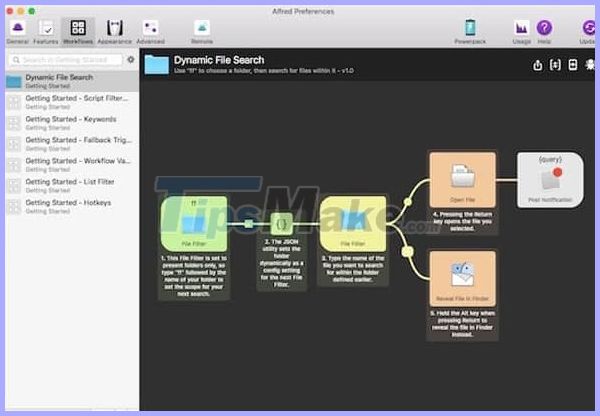Click note 5 about holding the Alt key

pyautogui.click(x=463, y=324)
